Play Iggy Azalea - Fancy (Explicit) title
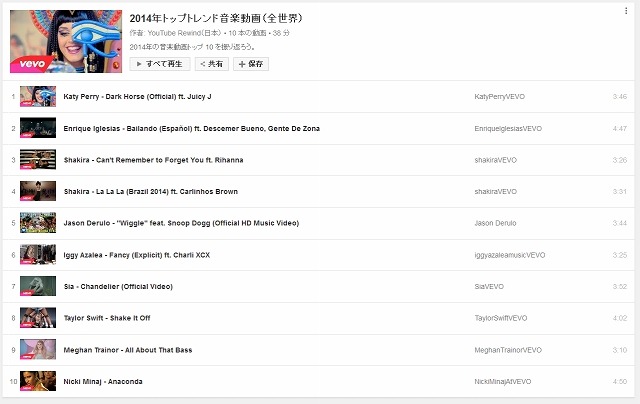Image resolution: width=640 pixels, height=404 pixels. click(136, 255)
